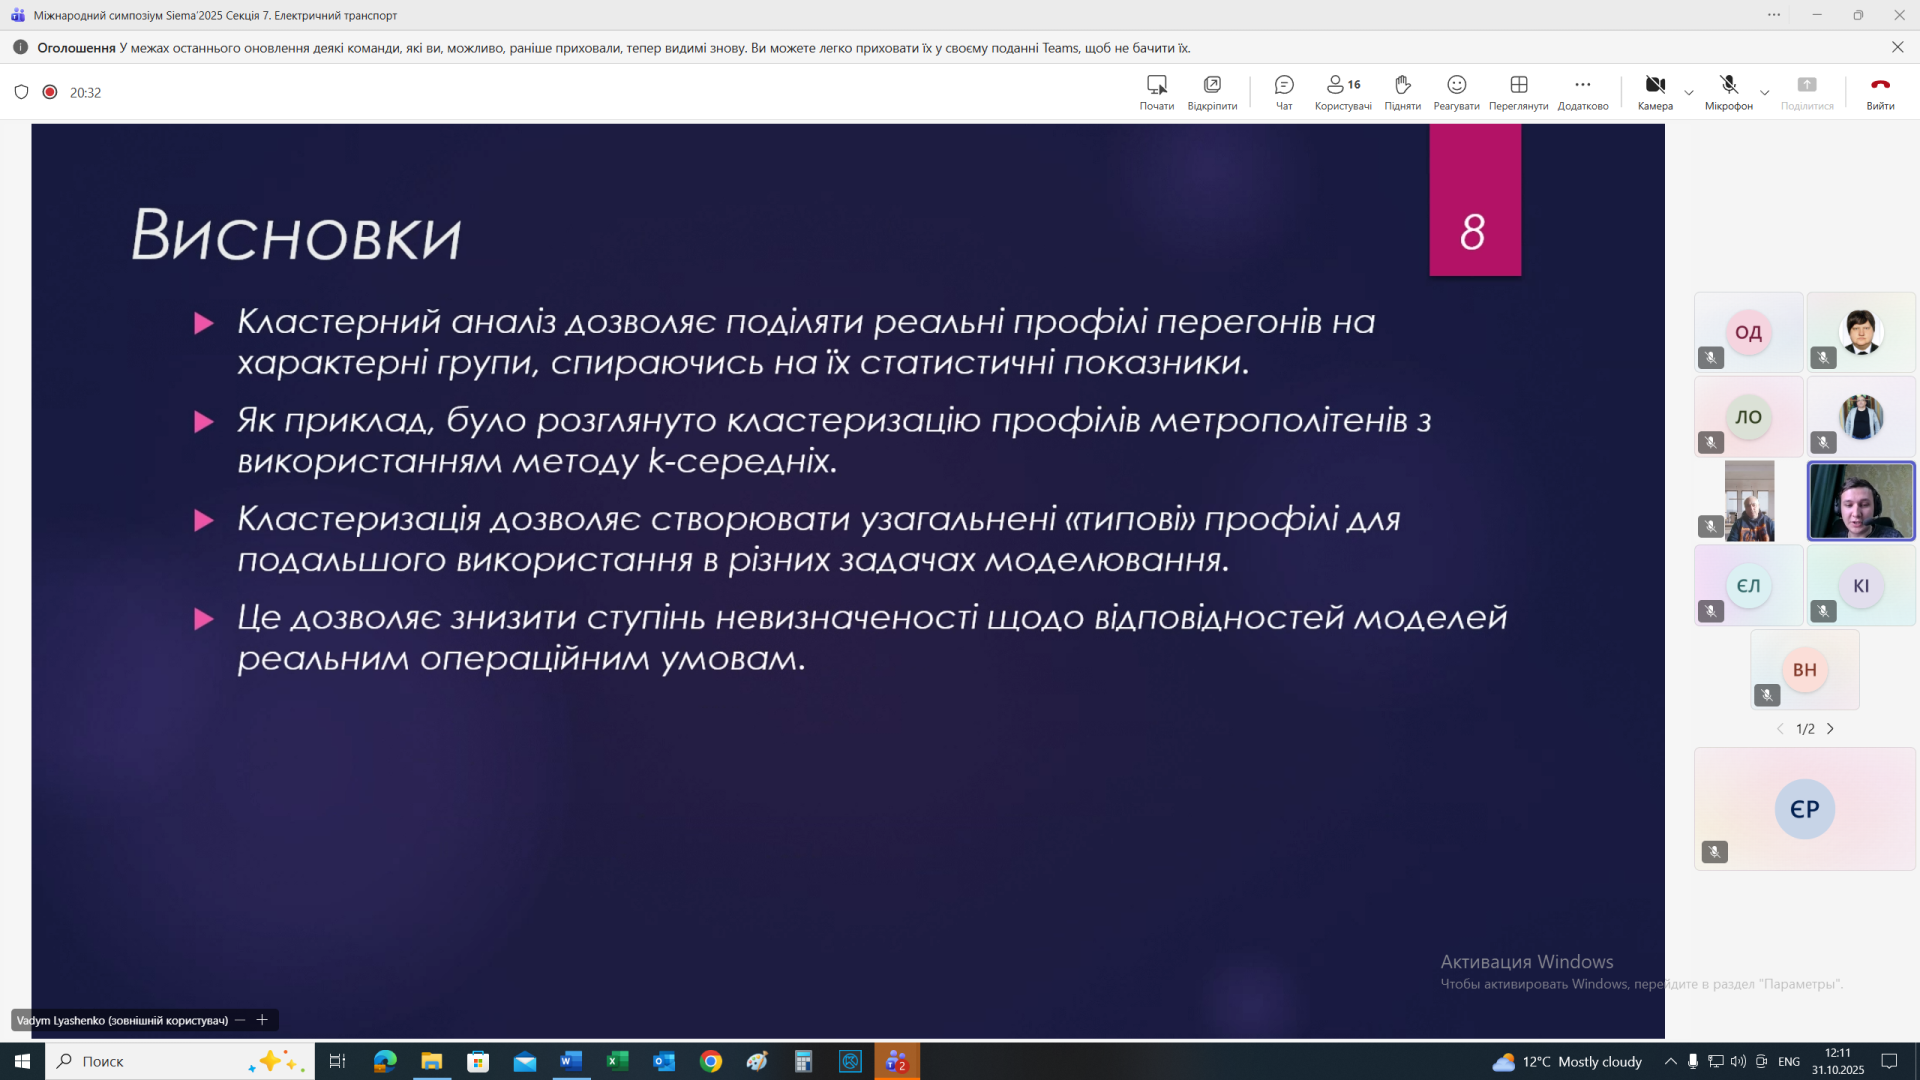Image resolution: width=1920 pixels, height=1080 pixels.
Task: Toggle the Камера camera on
Action: click(x=1655, y=91)
